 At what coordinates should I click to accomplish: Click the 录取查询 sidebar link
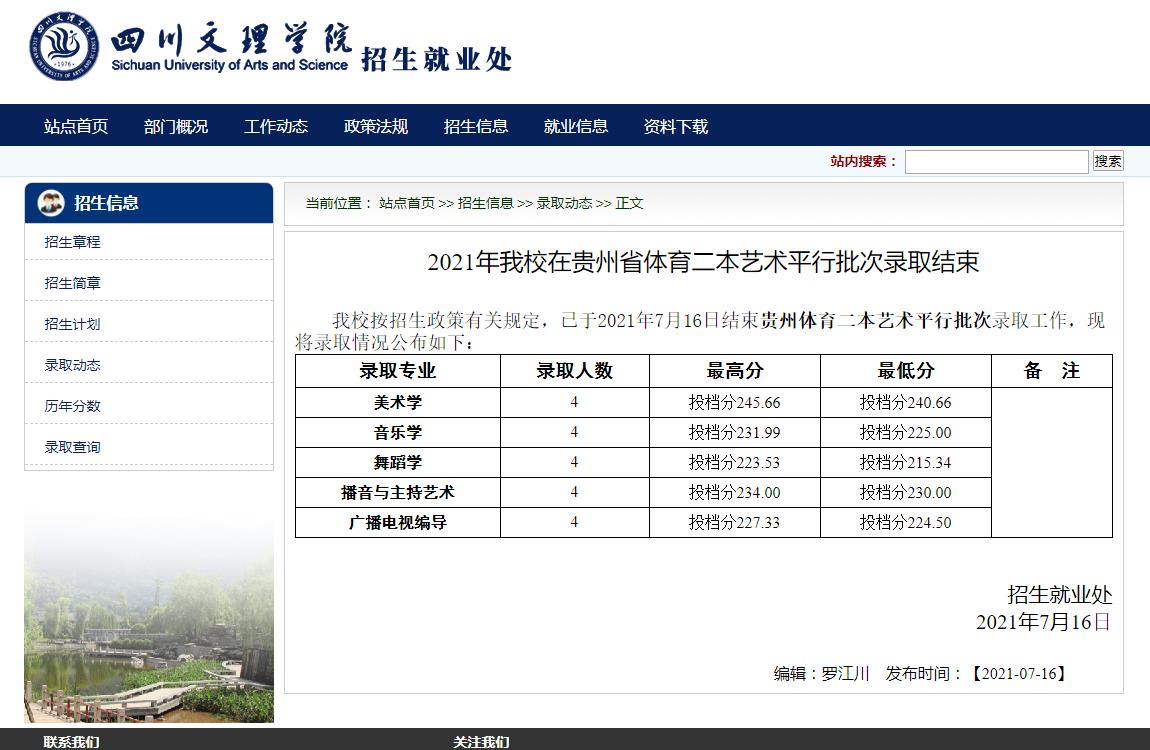coord(73,447)
